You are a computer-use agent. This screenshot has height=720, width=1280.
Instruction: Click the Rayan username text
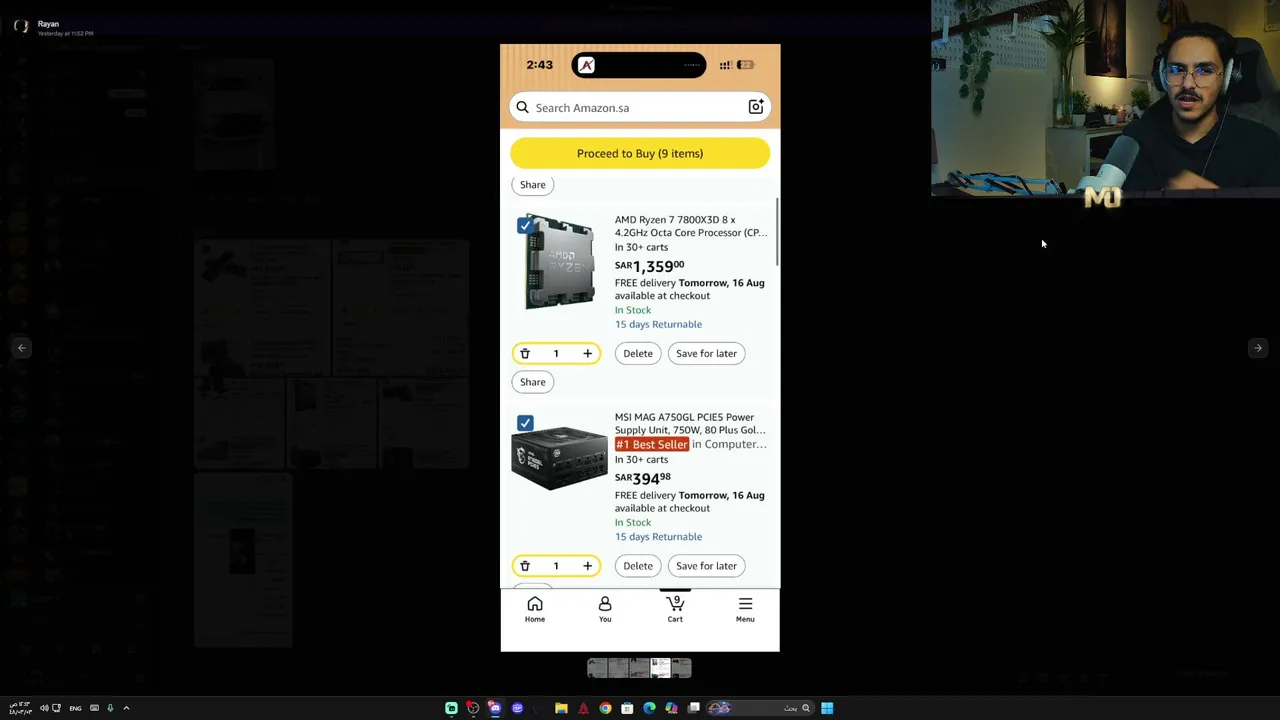pyautogui.click(x=48, y=24)
